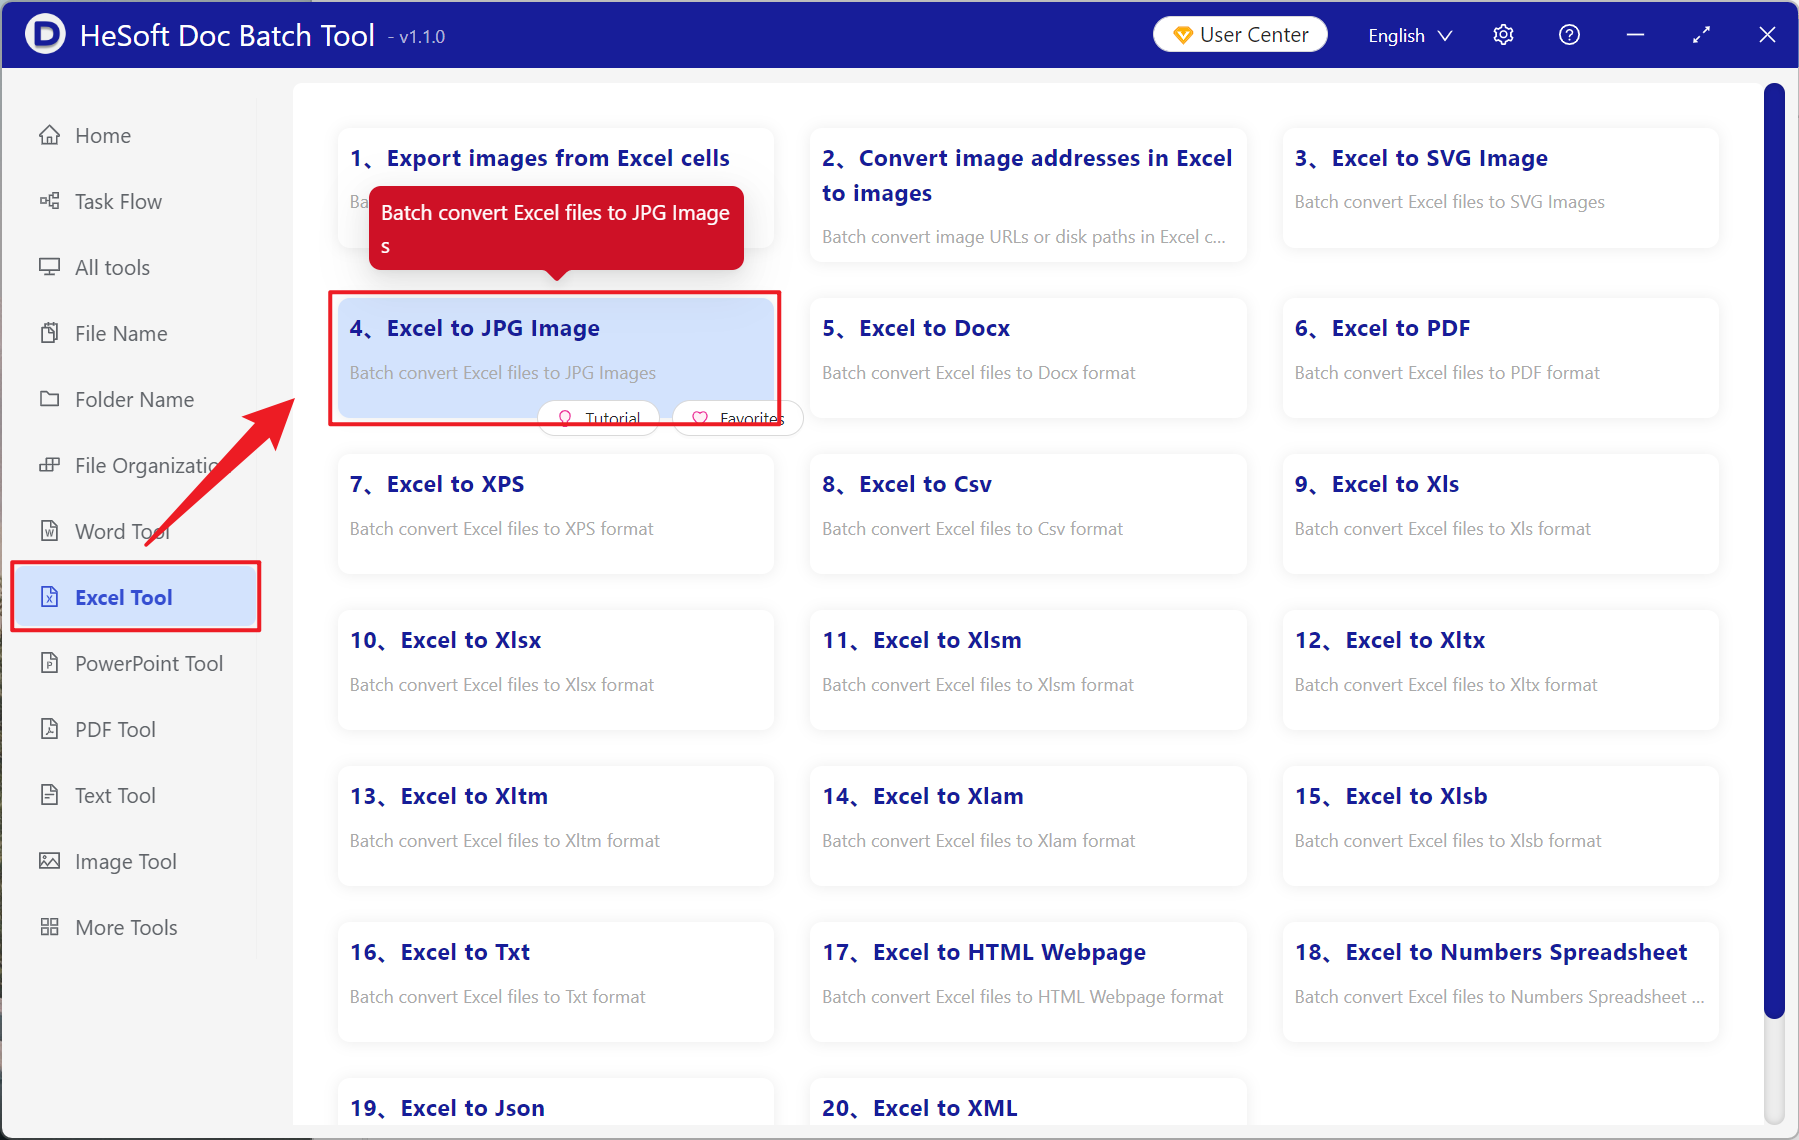Open Text Tool in the sidebar
The width and height of the screenshot is (1799, 1140).
tap(134, 795)
